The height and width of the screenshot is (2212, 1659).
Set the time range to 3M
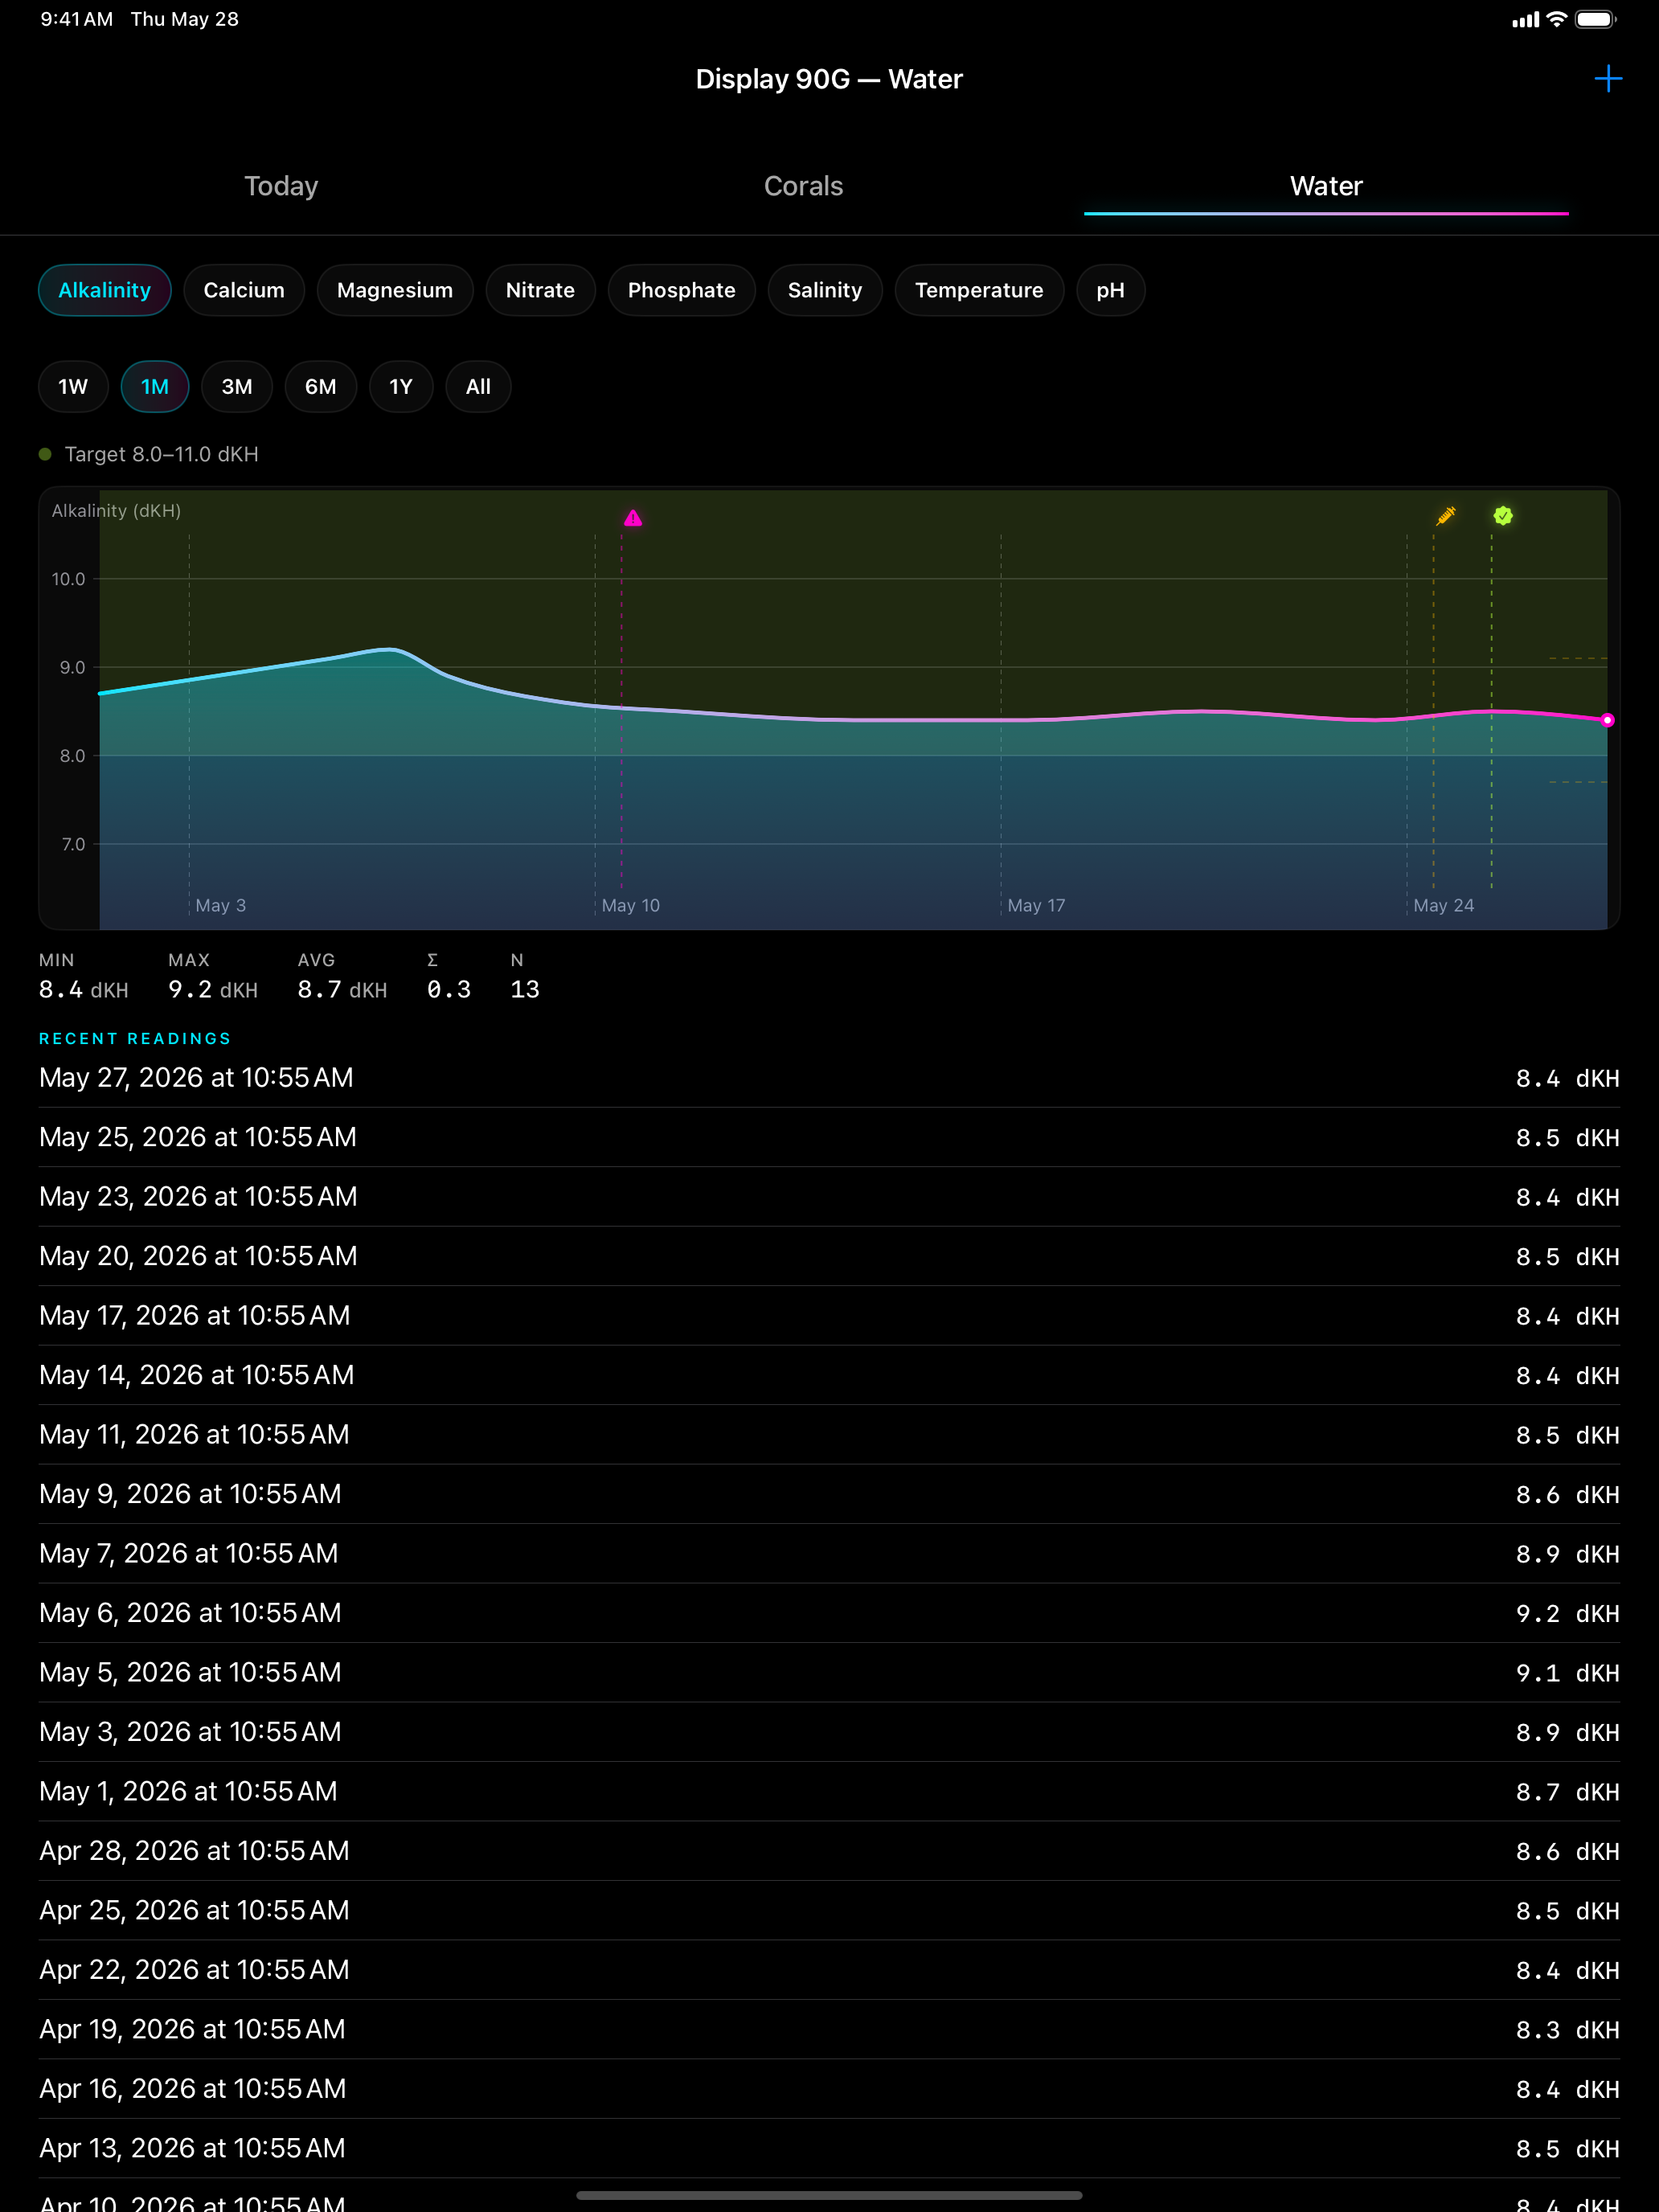click(x=237, y=387)
